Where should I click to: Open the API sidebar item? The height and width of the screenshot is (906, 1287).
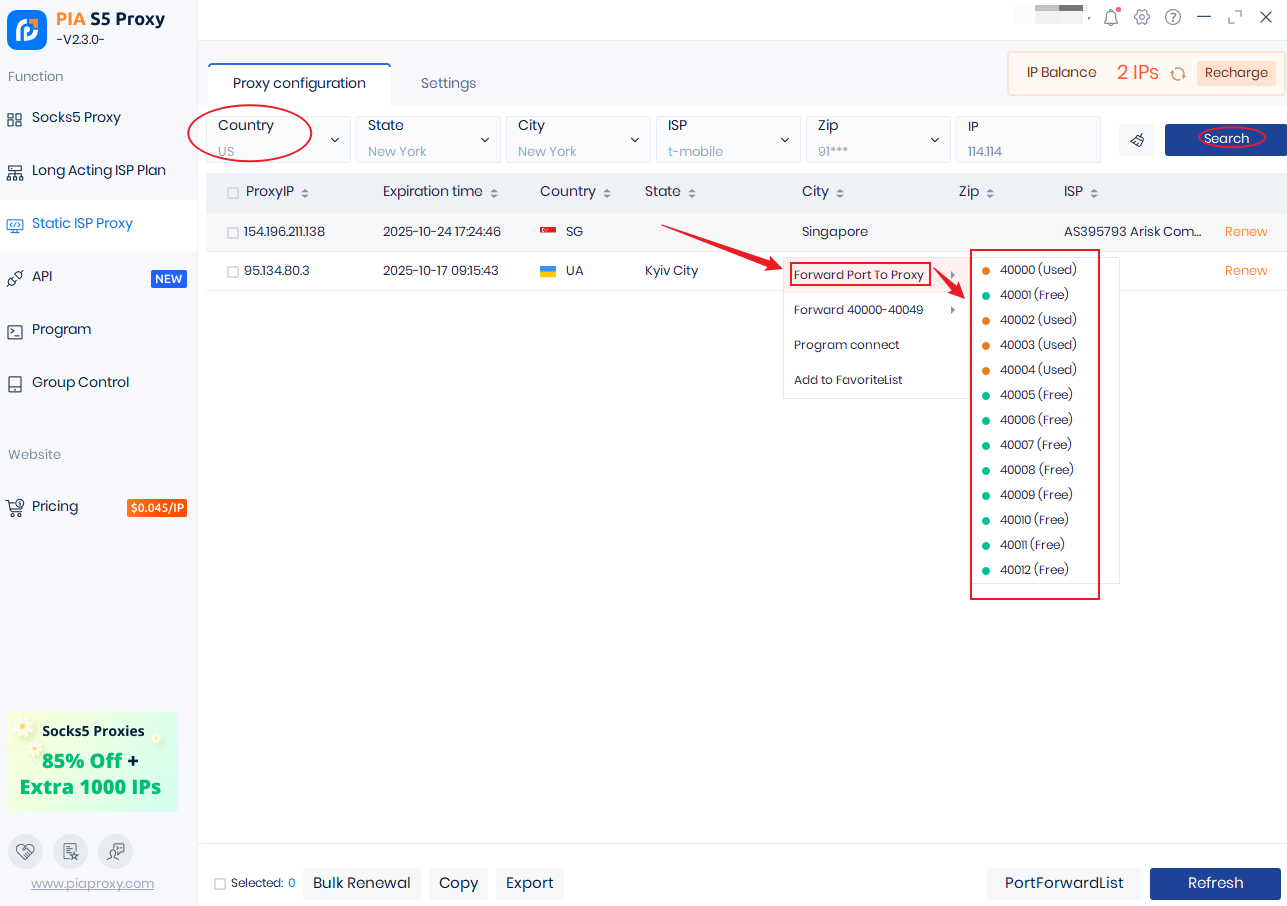[42, 277]
